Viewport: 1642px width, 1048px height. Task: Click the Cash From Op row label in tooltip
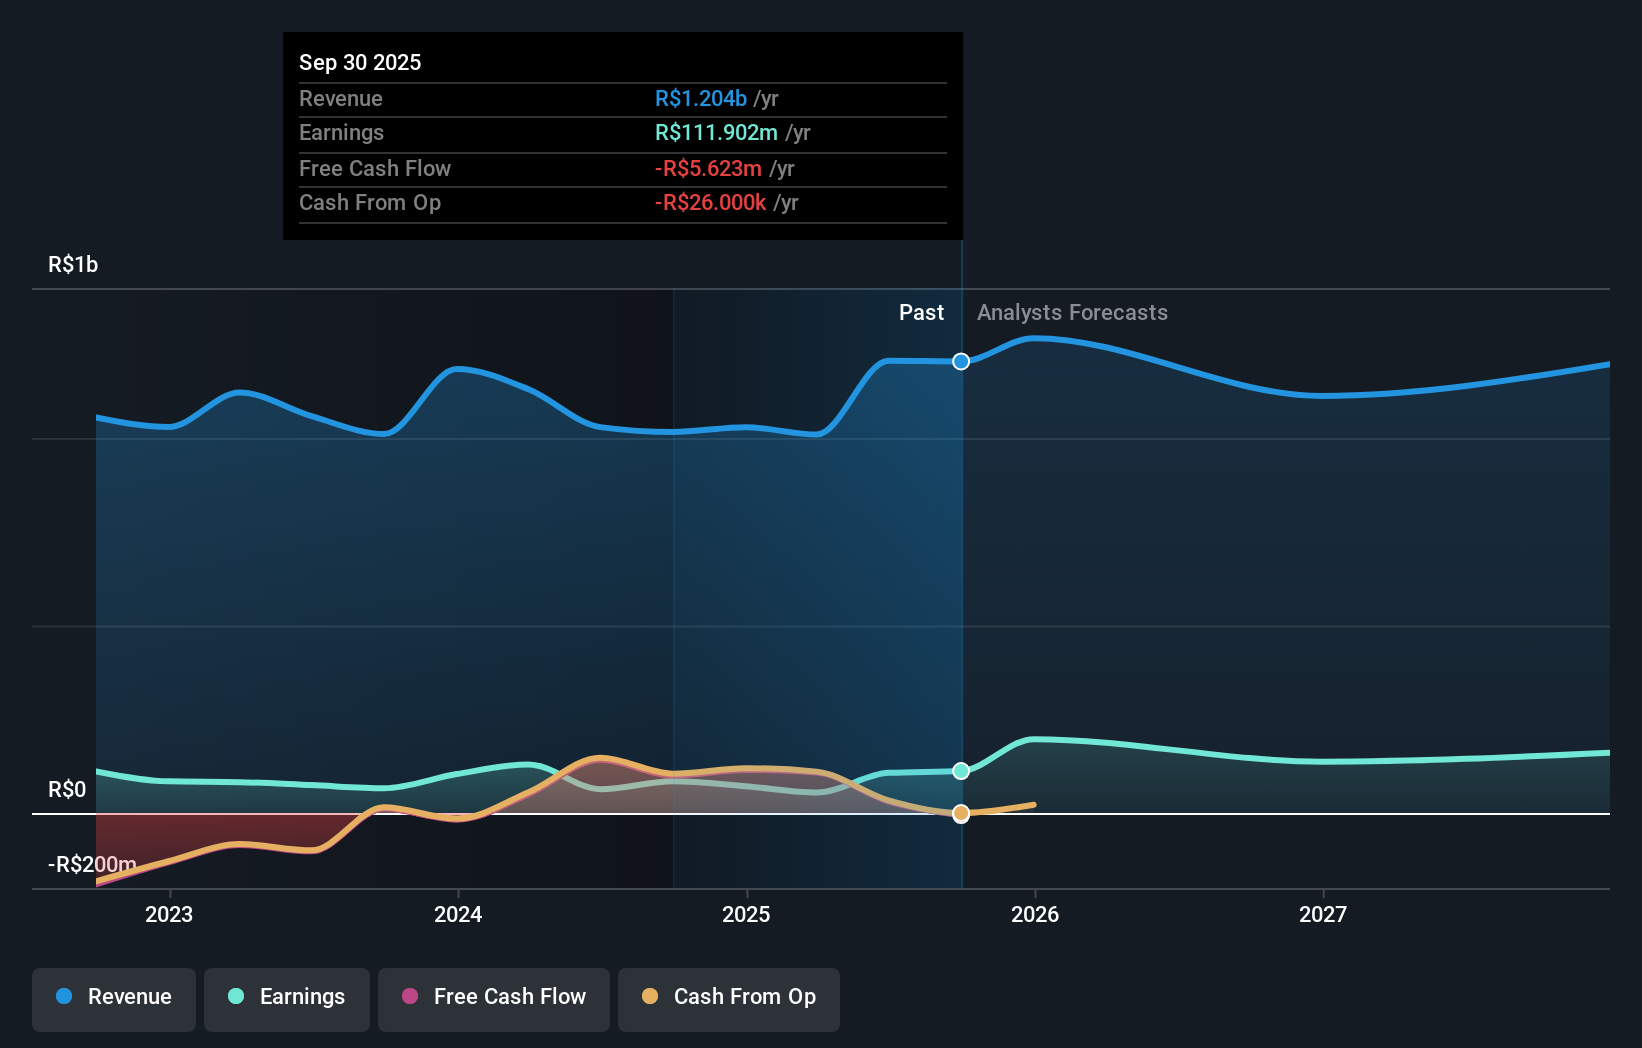(370, 203)
